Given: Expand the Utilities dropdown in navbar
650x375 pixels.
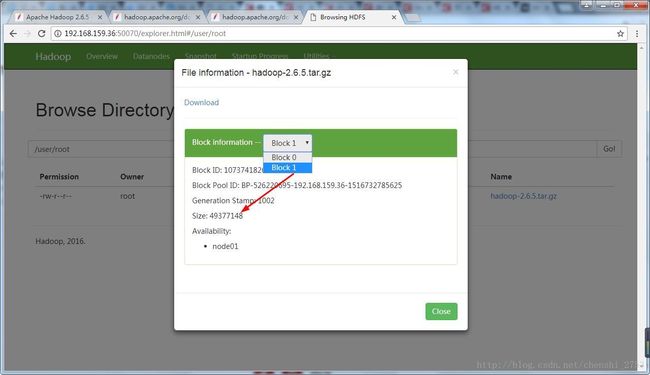Looking at the screenshot, I should coord(319,56).
